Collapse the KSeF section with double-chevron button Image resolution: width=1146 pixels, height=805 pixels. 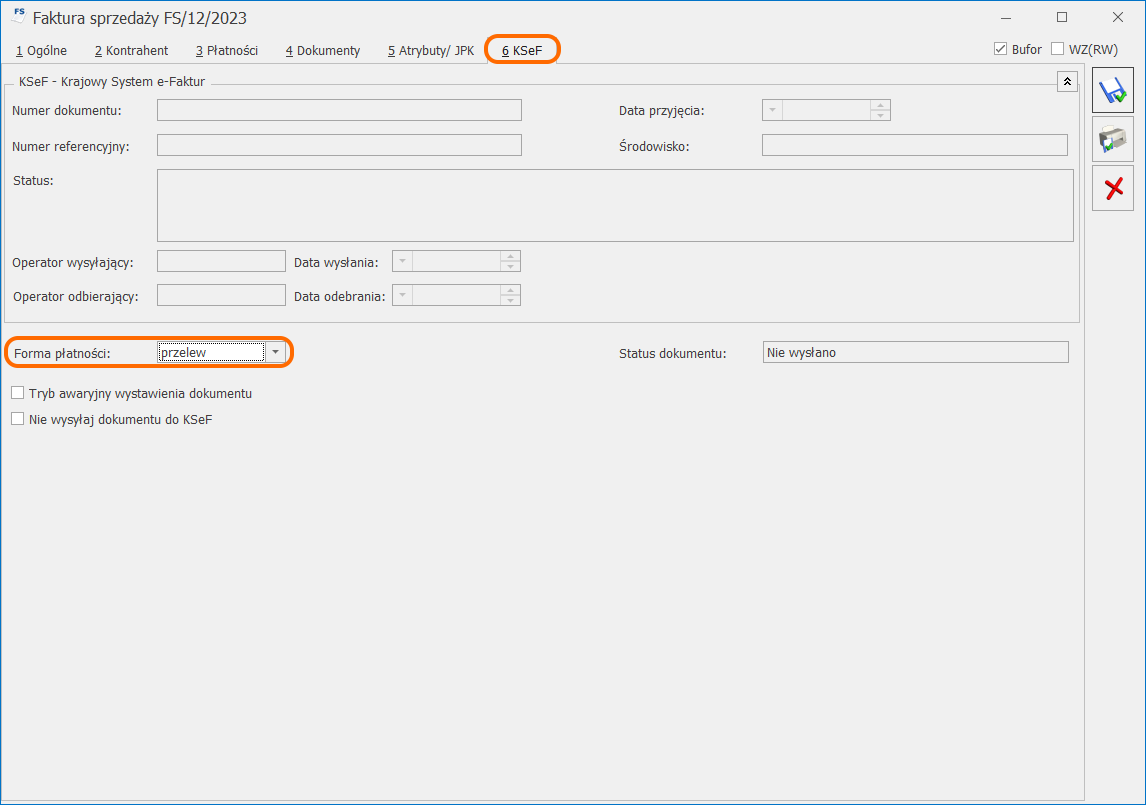1067,81
